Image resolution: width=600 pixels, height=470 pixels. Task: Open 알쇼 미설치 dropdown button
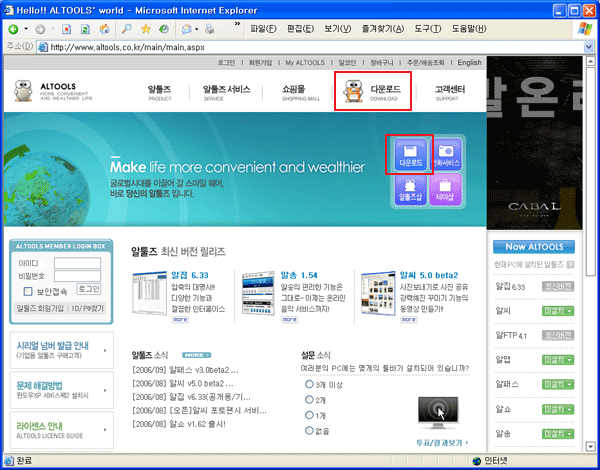[x=558, y=409]
